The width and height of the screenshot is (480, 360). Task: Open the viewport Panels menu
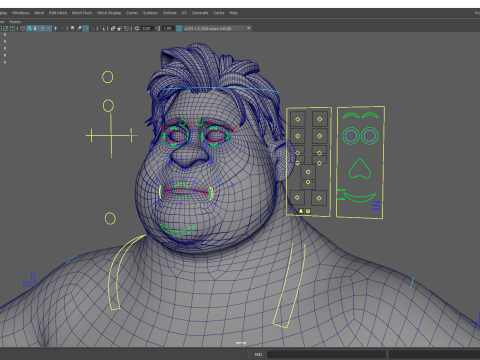tap(15, 22)
